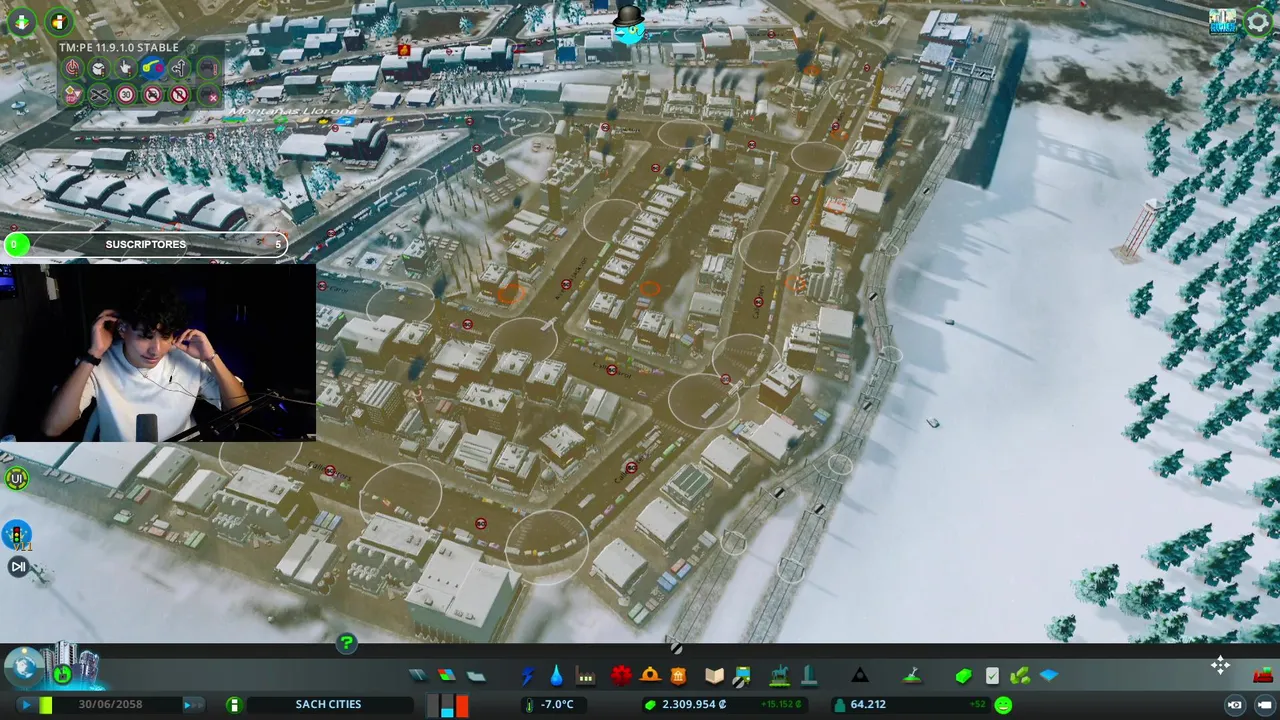Click the play/step button on left edge
The width and height of the screenshot is (1280, 720).
click(18, 567)
